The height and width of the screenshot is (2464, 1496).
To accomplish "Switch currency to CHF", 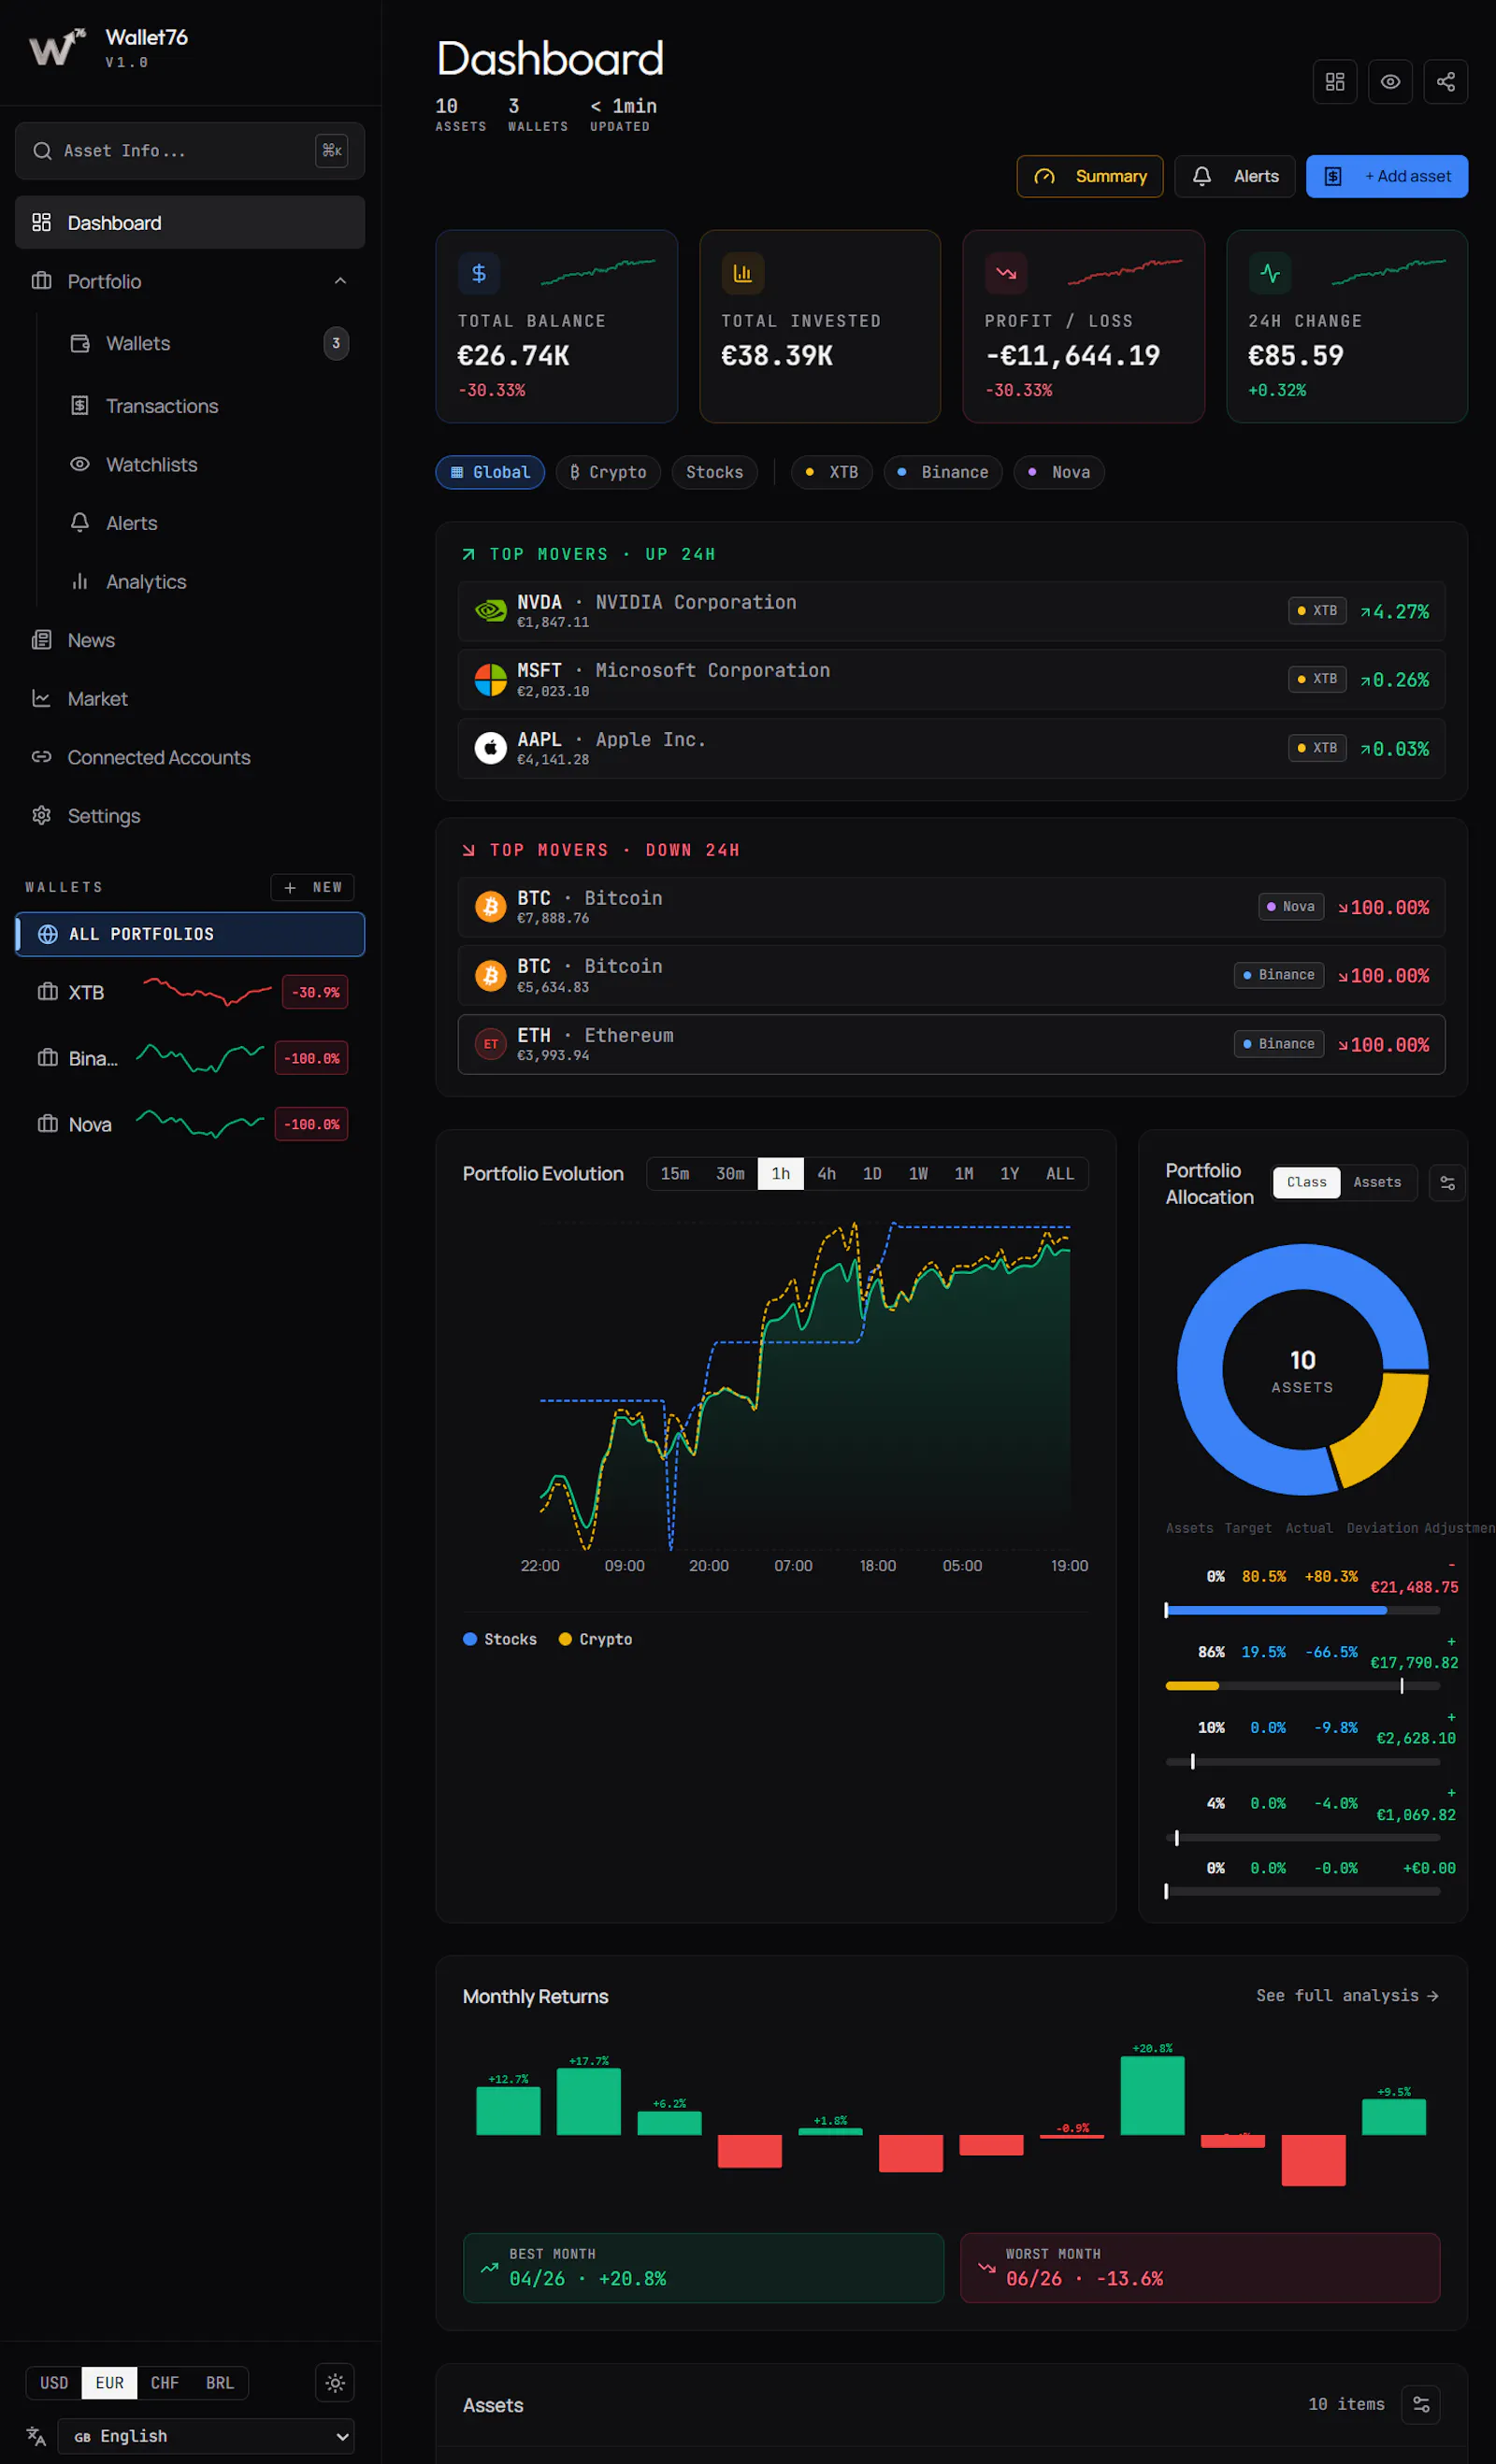I will pos(165,2383).
